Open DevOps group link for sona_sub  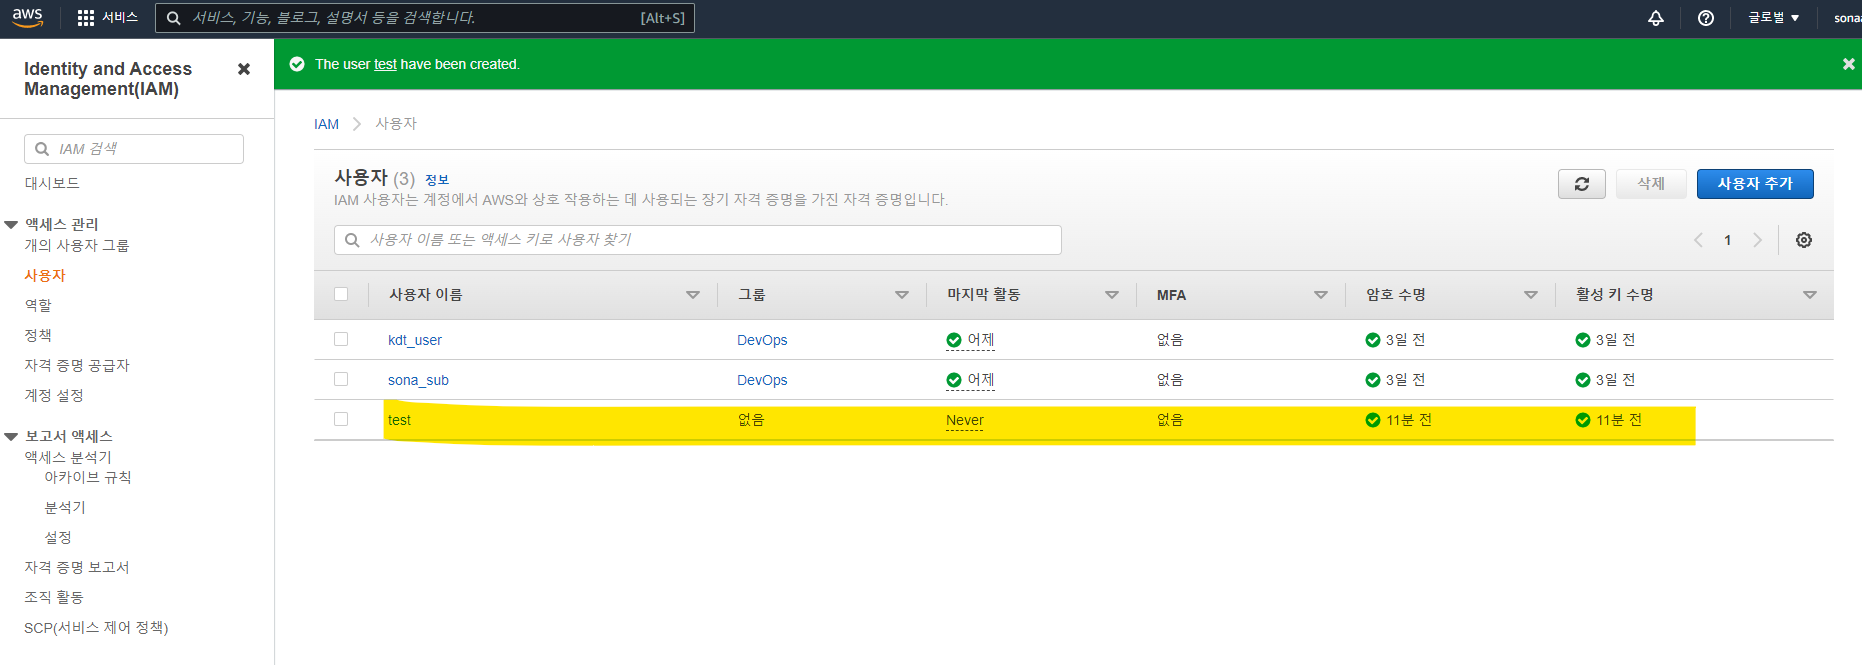(762, 380)
